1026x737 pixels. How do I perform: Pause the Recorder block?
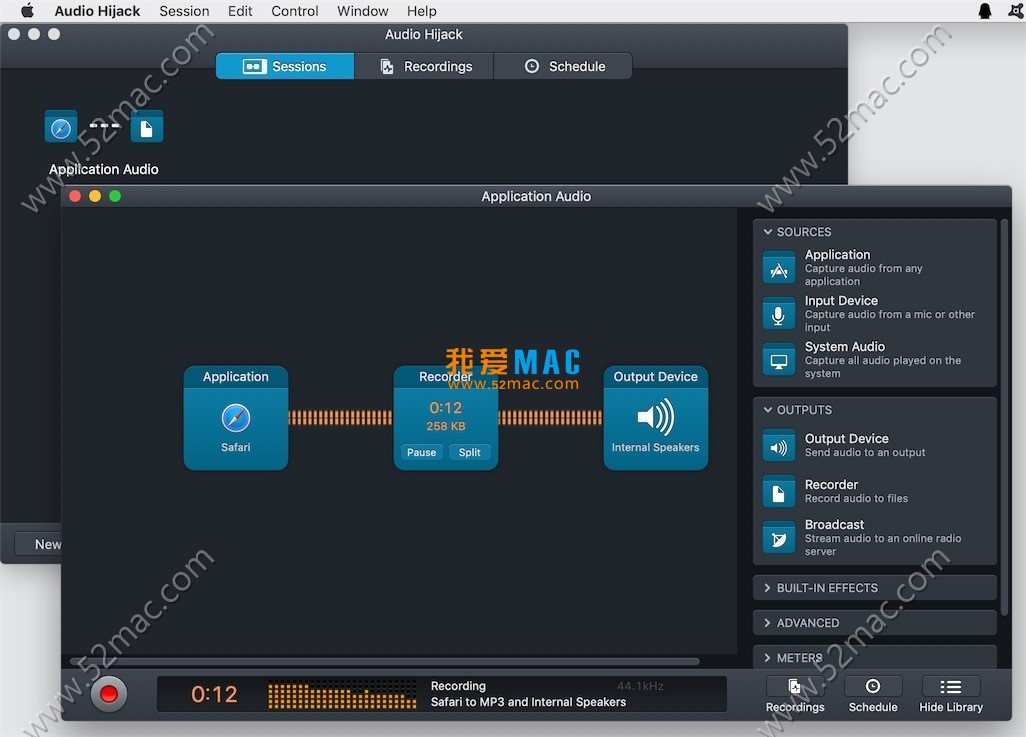pyautogui.click(x=421, y=452)
